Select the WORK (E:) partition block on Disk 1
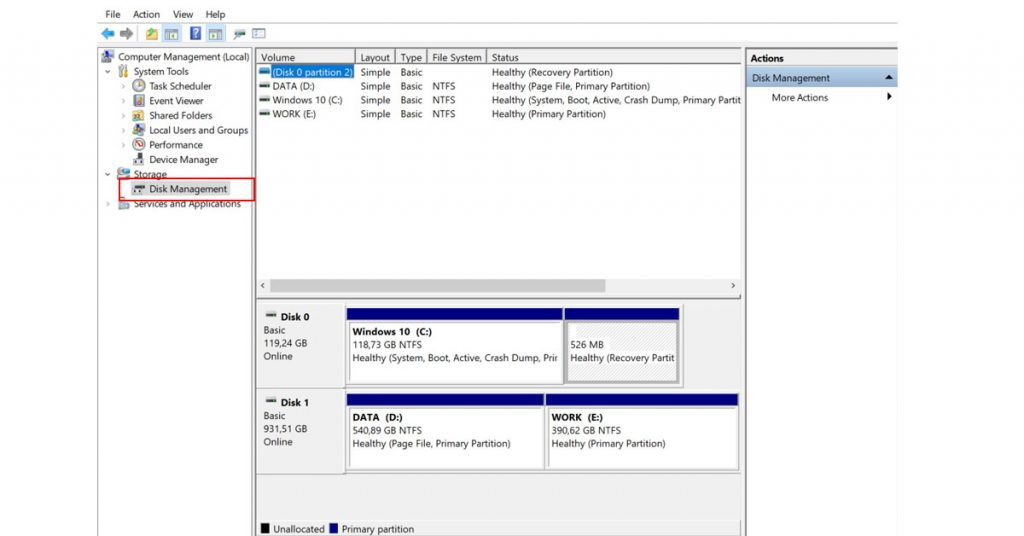 pyautogui.click(x=642, y=432)
